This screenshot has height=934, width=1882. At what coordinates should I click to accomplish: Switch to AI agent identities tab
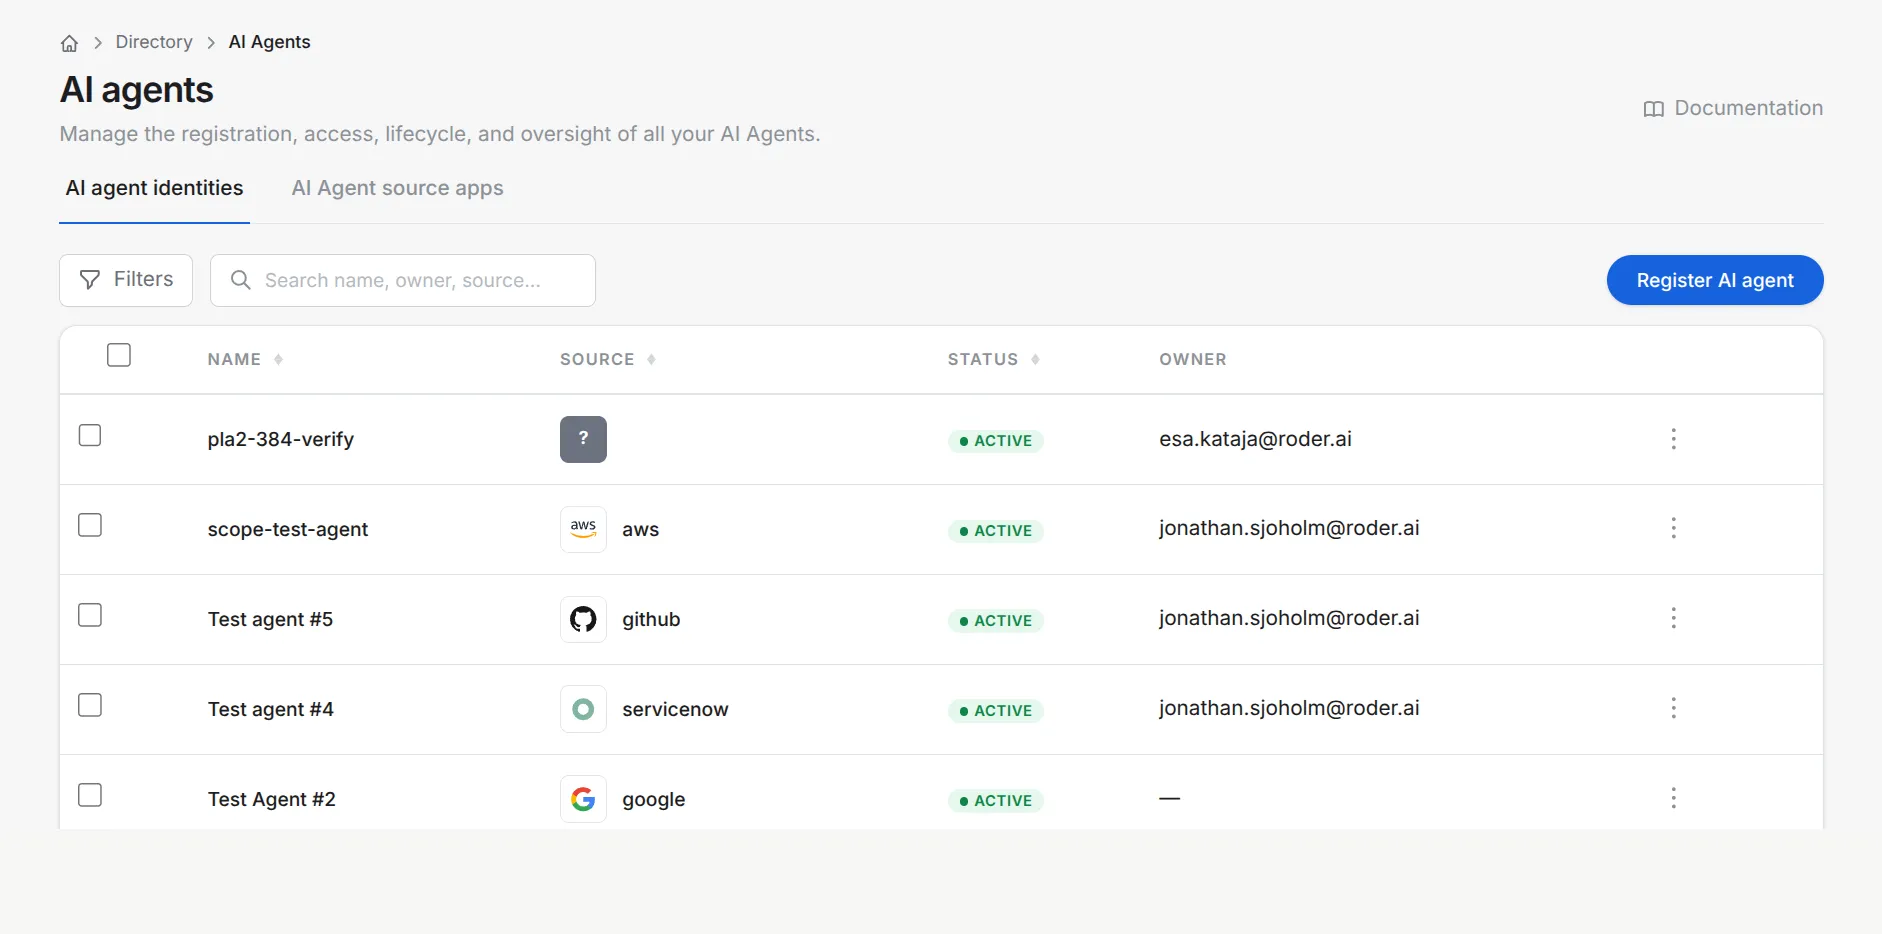pos(154,188)
